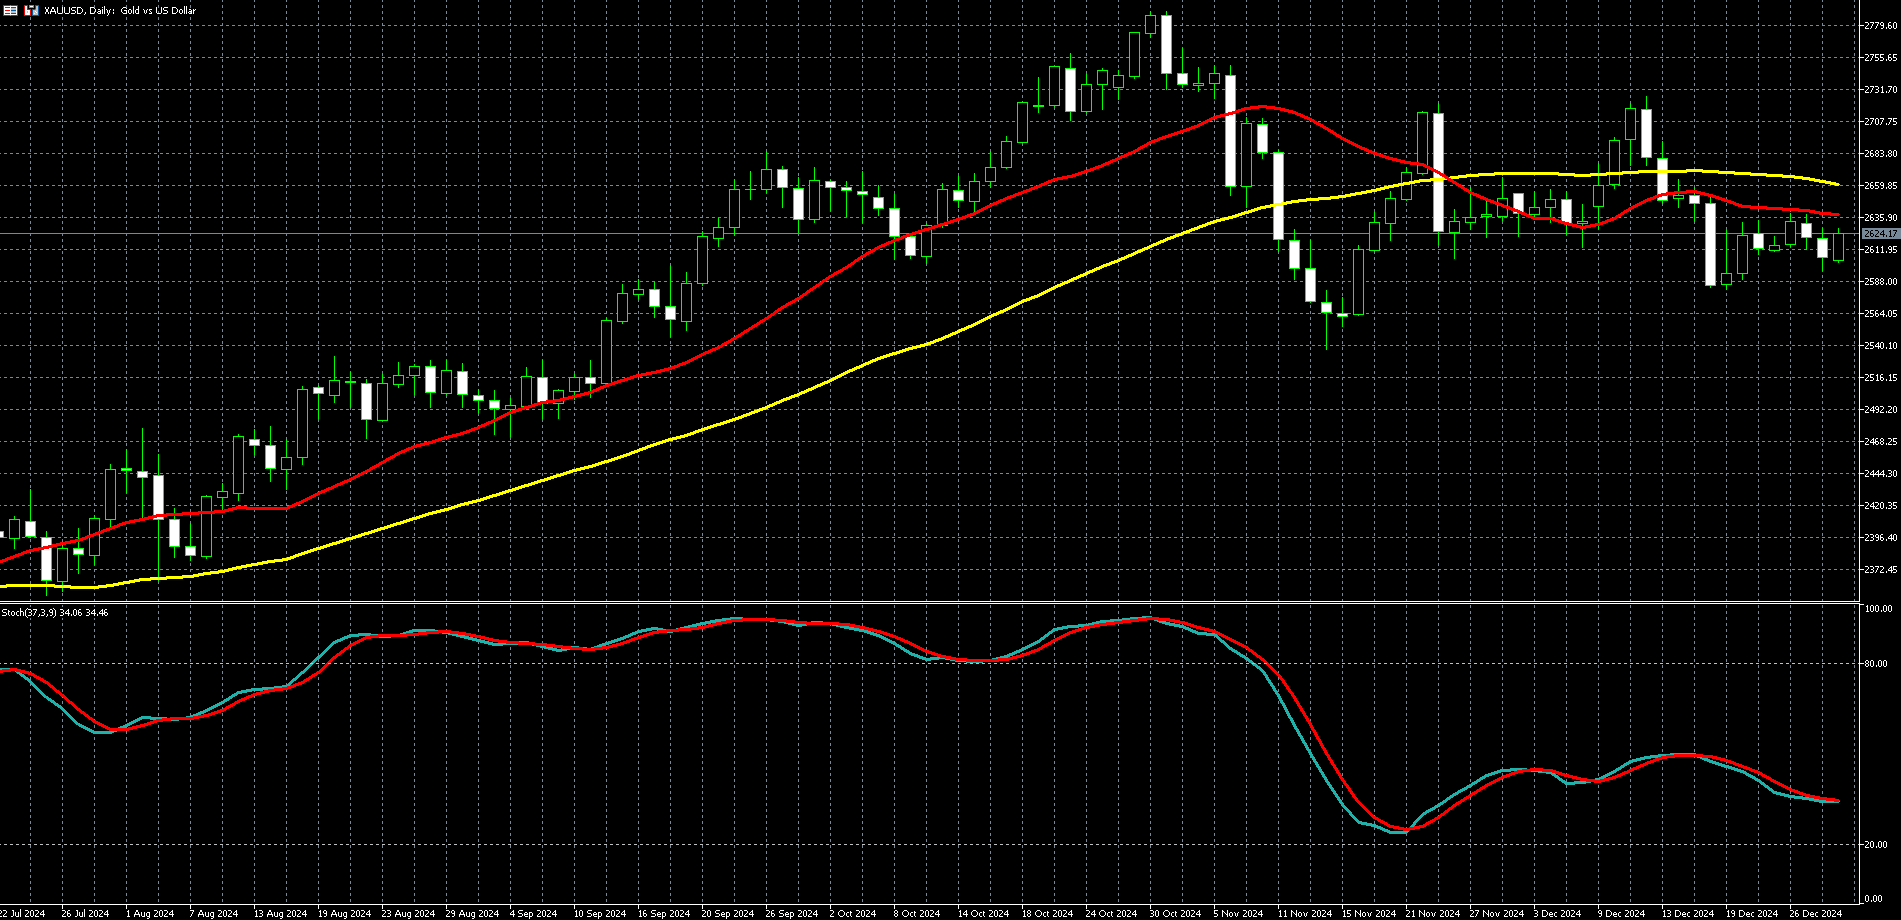Click the 2779.60 price axis label
Image resolution: width=1901 pixels, height=920 pixels.
click(1881, 26)
